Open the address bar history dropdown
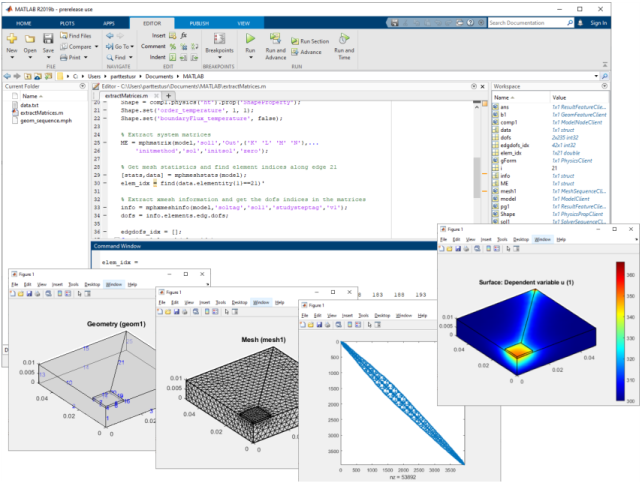 (596, 76)
